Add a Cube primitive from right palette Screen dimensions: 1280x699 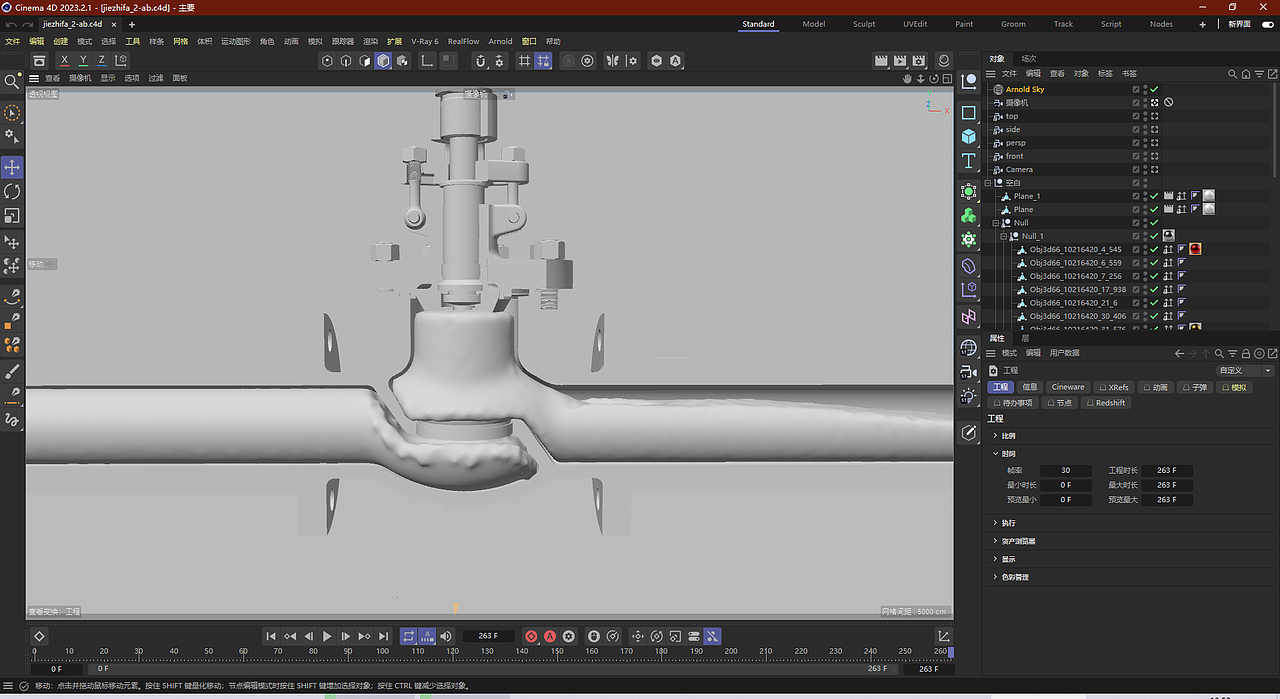968,136
